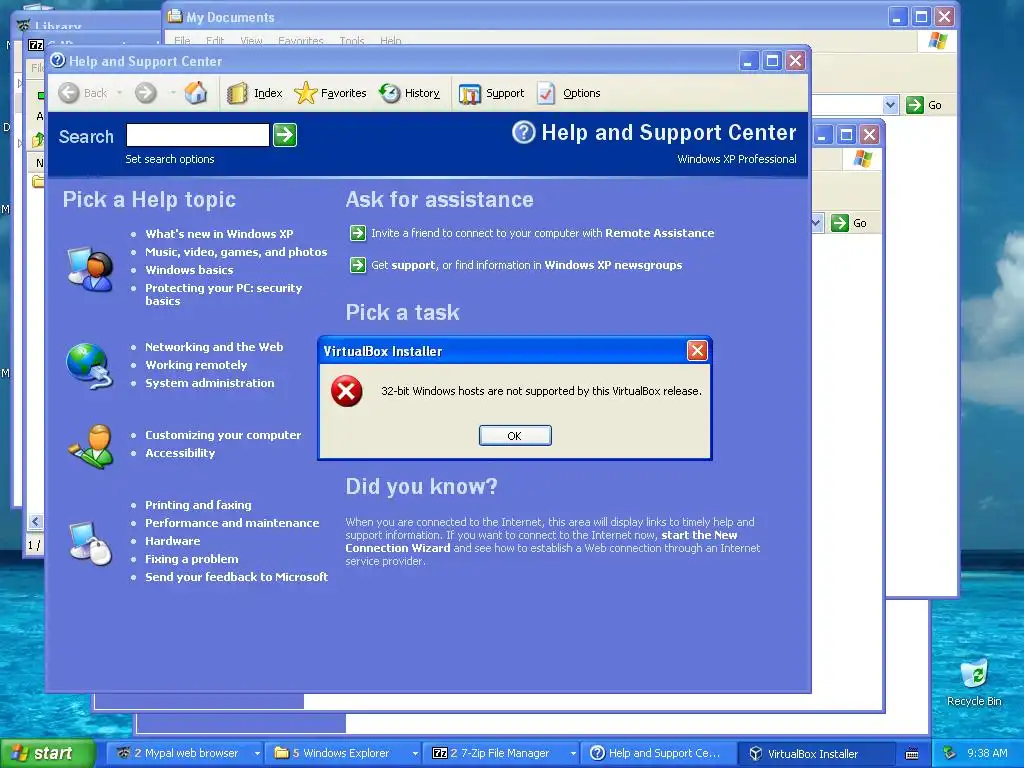
Task: Open Music, video, games, and photos topic
Action: pyautogui.click(x=236, y=252)
